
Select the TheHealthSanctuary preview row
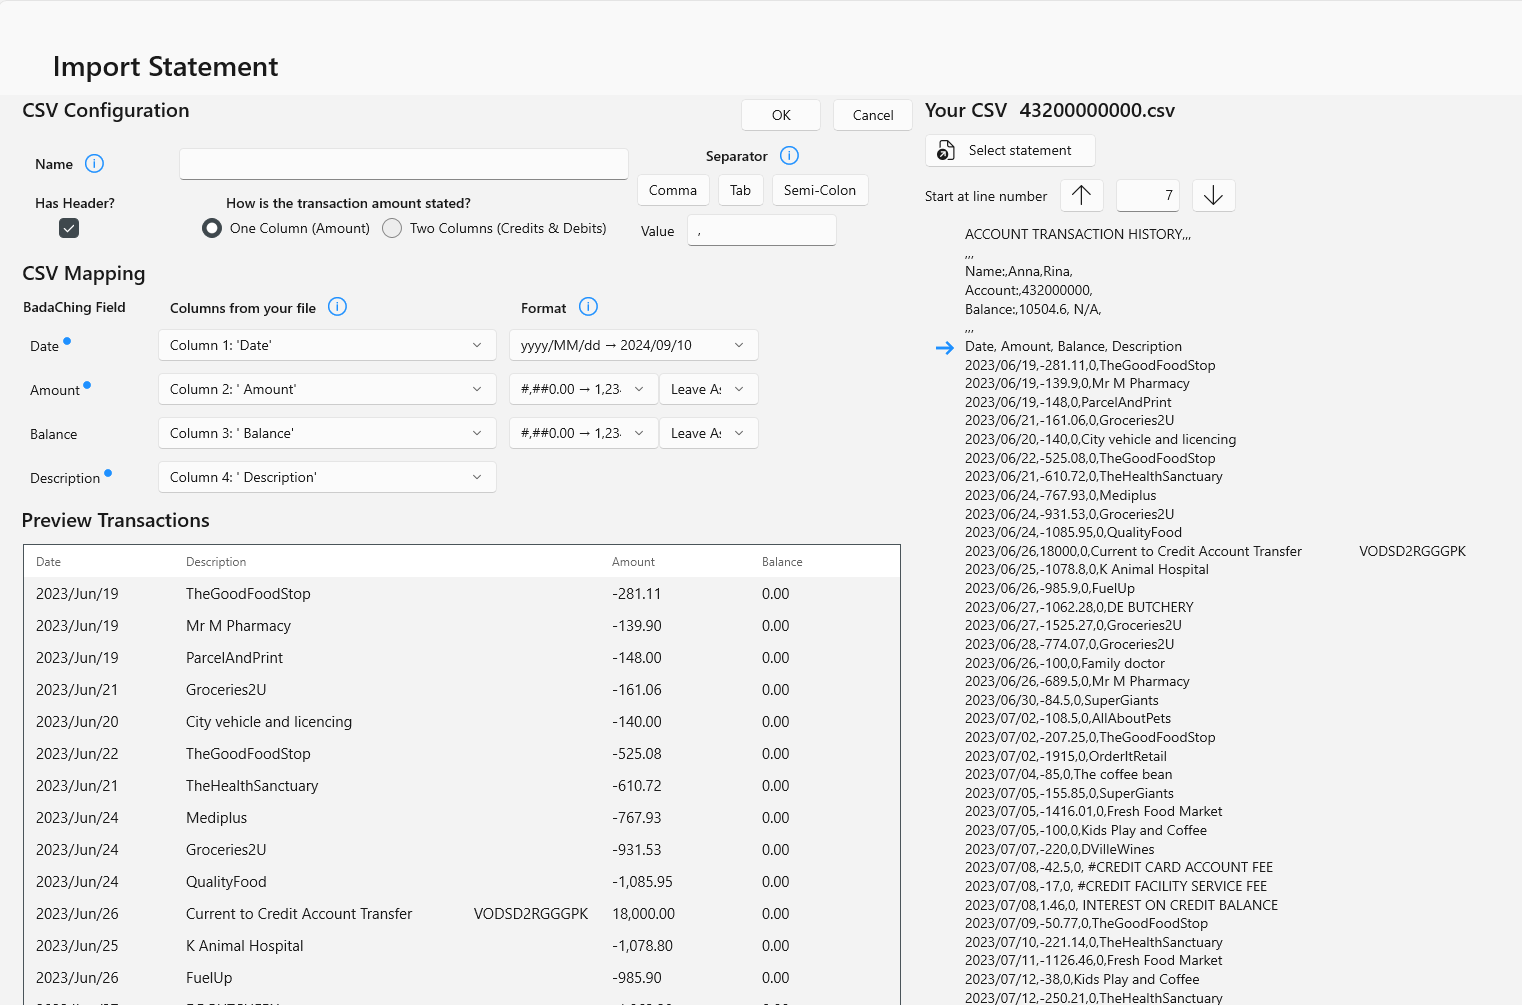coord(462,786)
